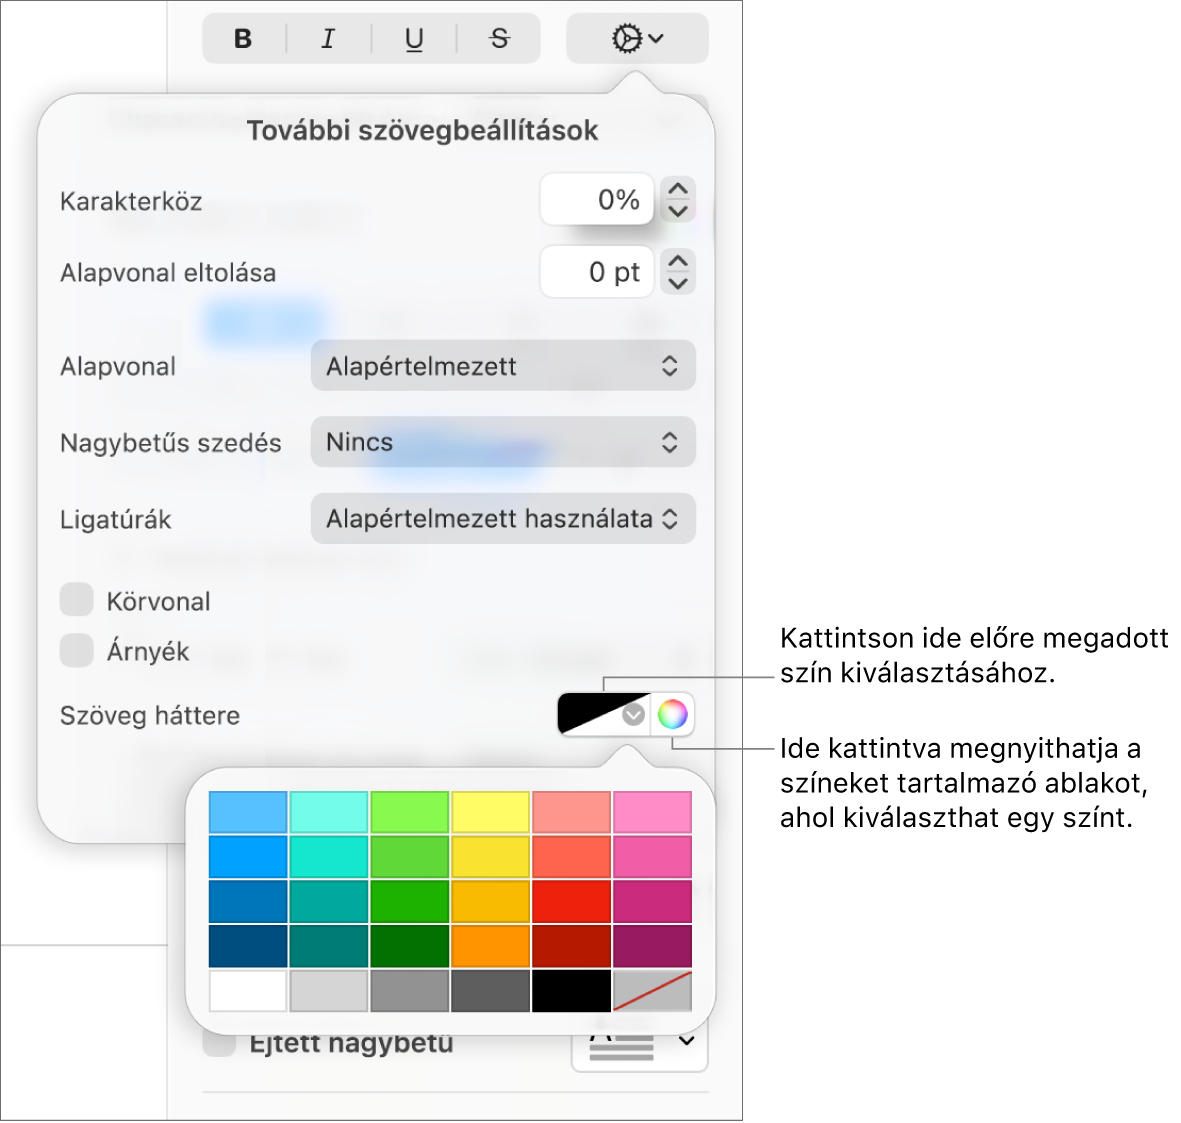Toggle the Ejtett nagybetű checkbox
Viewport: 1181px width, 1123px height.
[219, 1044]
